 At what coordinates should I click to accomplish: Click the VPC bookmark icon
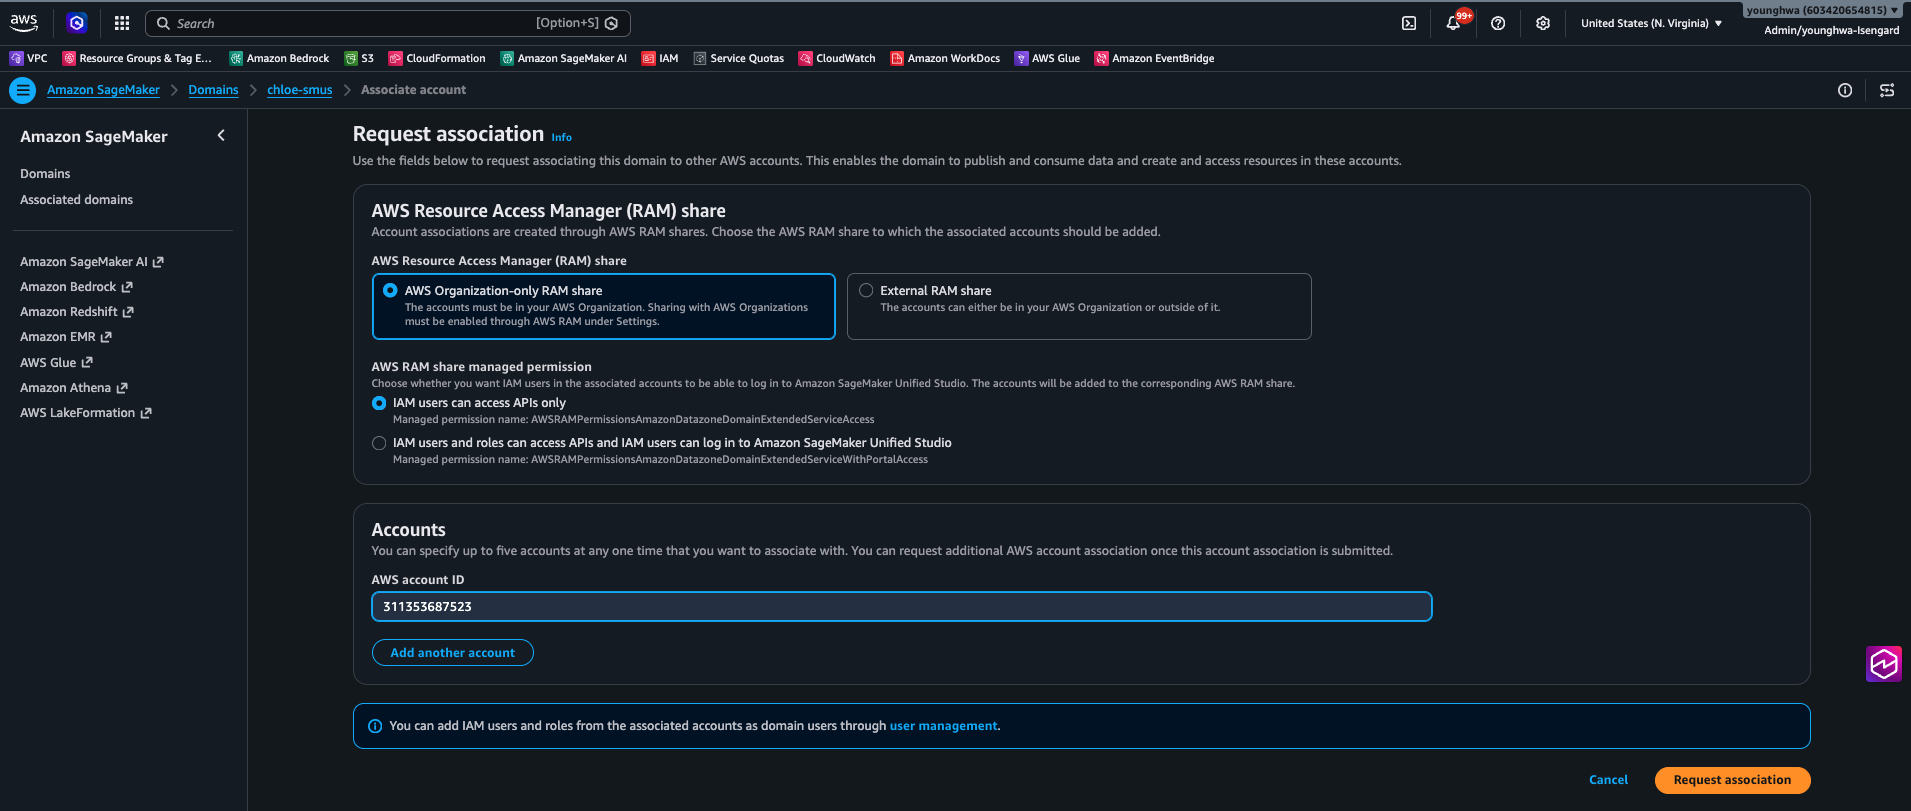click(x=16, y=58)
